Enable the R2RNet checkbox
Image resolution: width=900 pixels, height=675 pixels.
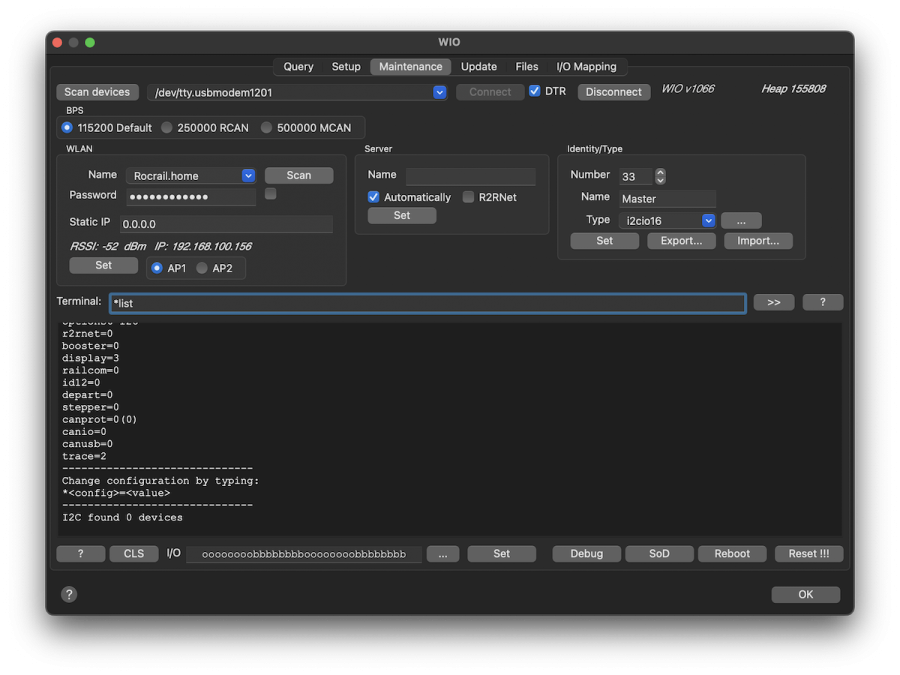tap(468, 197)
